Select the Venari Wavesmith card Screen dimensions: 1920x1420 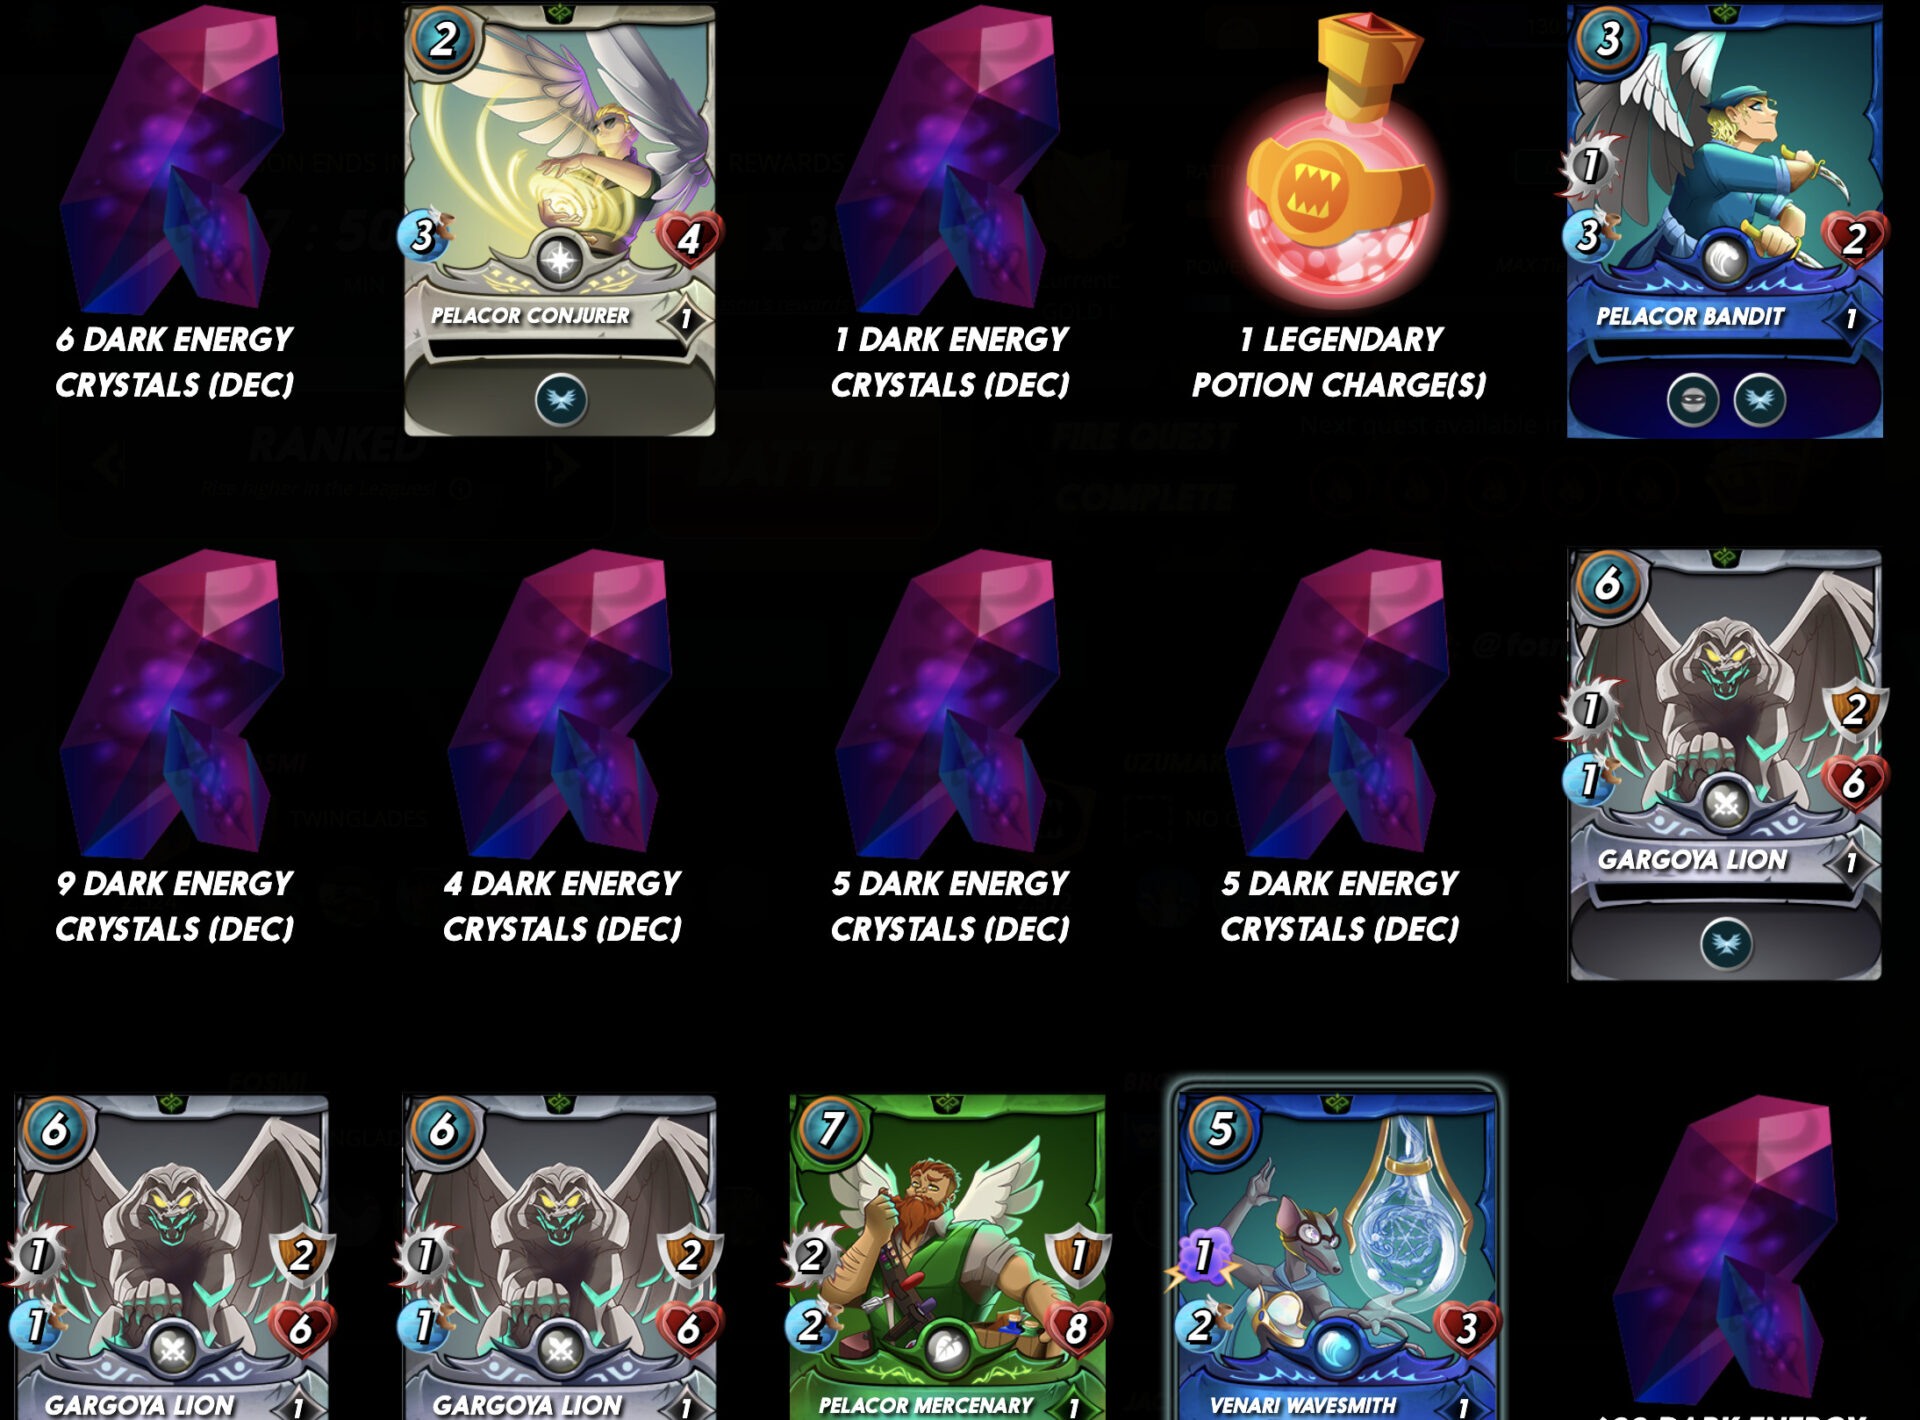tap(1336, 1255)
